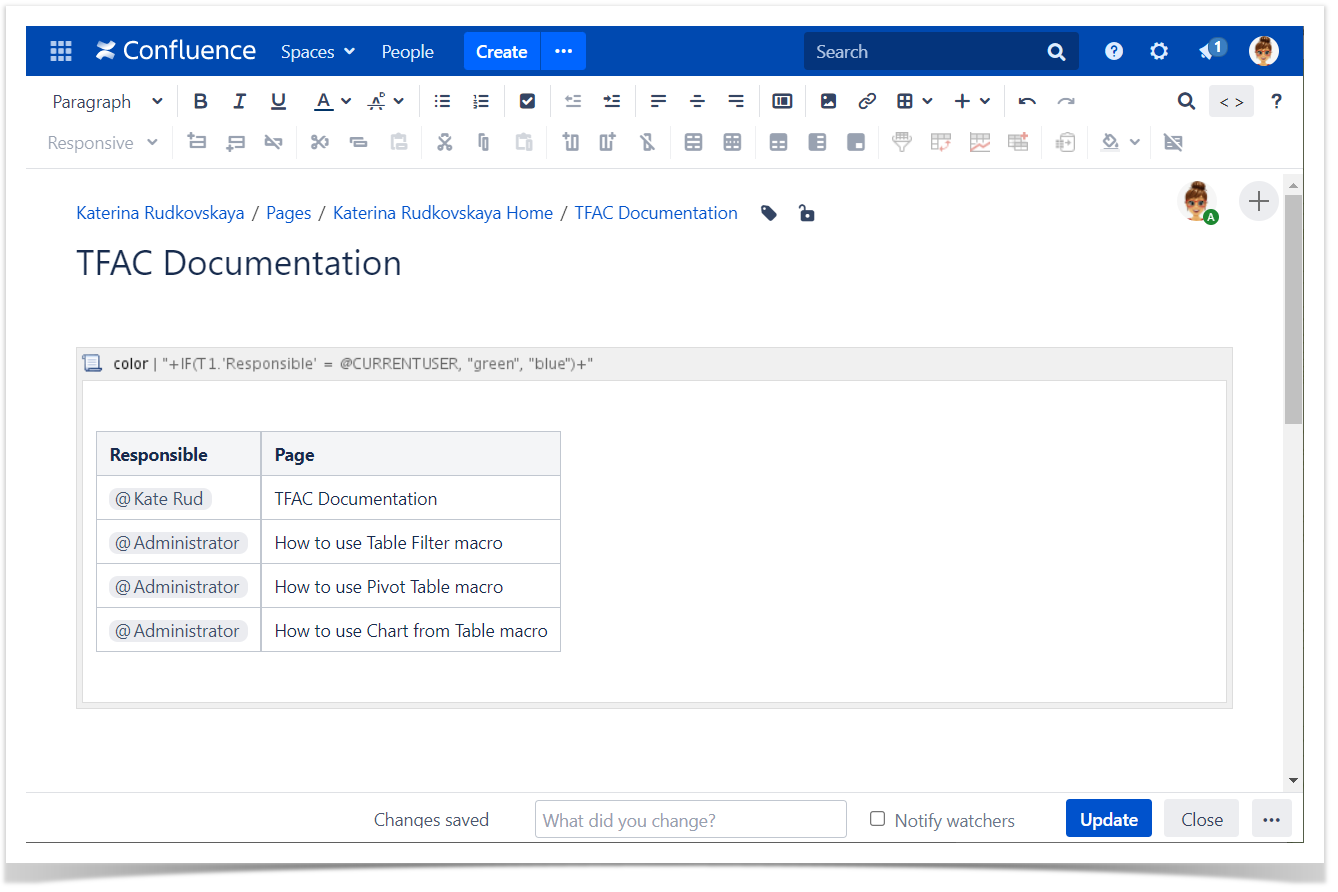The image size is (1338, 892).
Task: Apply italic formatting
Action: (239, 101)
